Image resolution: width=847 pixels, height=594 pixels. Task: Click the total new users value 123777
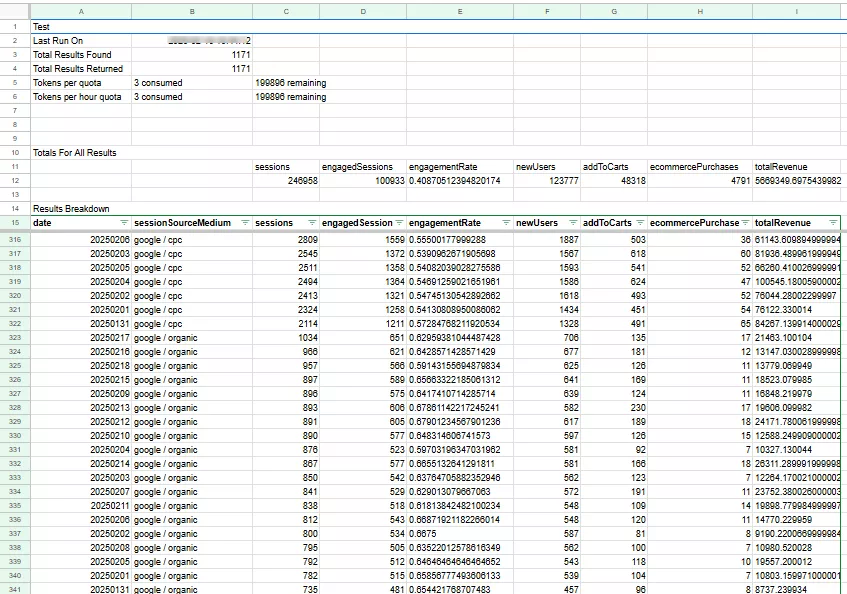tap(547, 180)
